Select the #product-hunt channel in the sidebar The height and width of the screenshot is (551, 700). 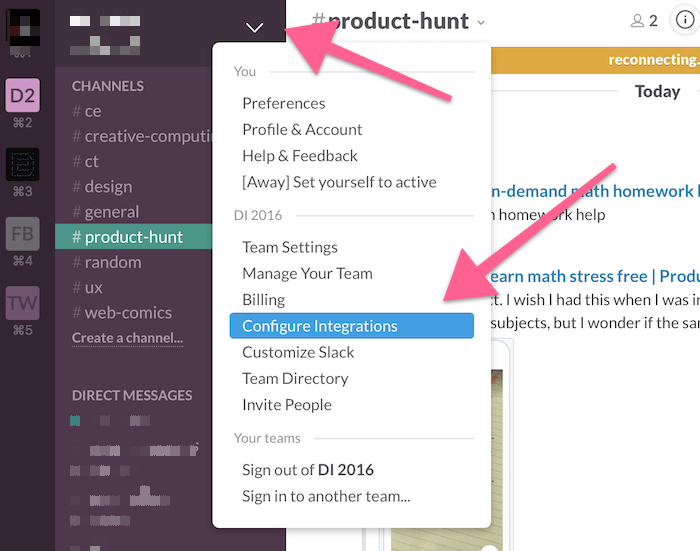(133, 237)
